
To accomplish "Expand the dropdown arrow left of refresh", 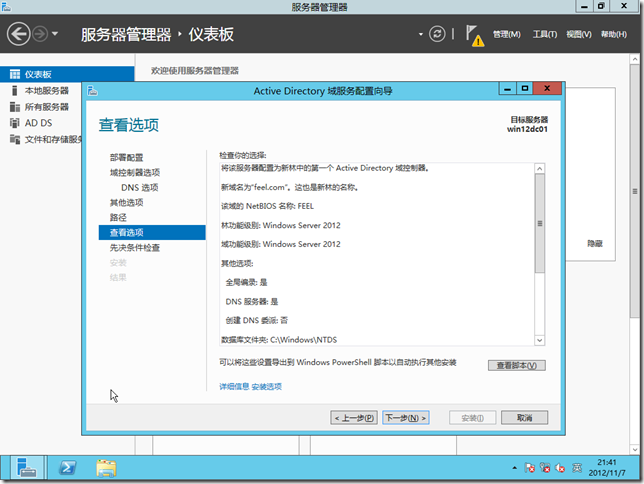I will tap(421, 34).
